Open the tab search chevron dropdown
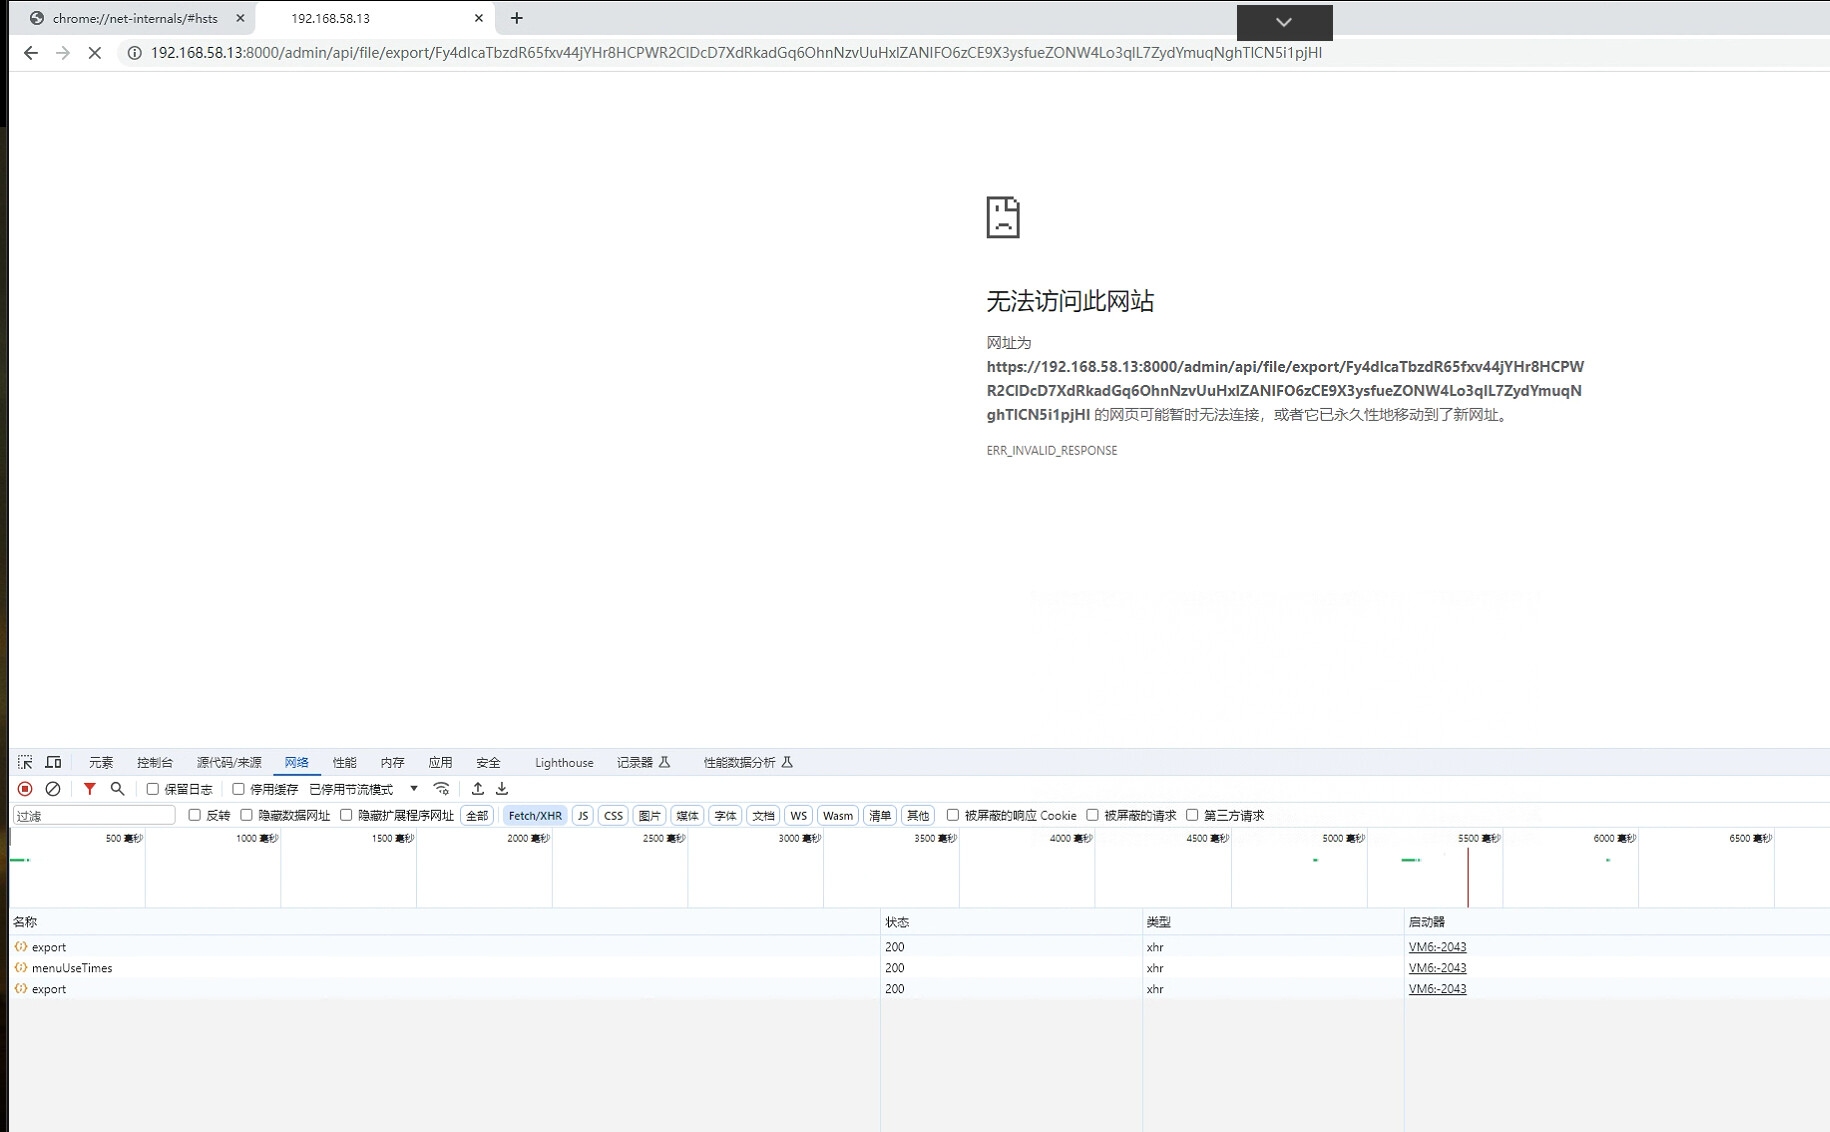 (x=1284, y=22)
